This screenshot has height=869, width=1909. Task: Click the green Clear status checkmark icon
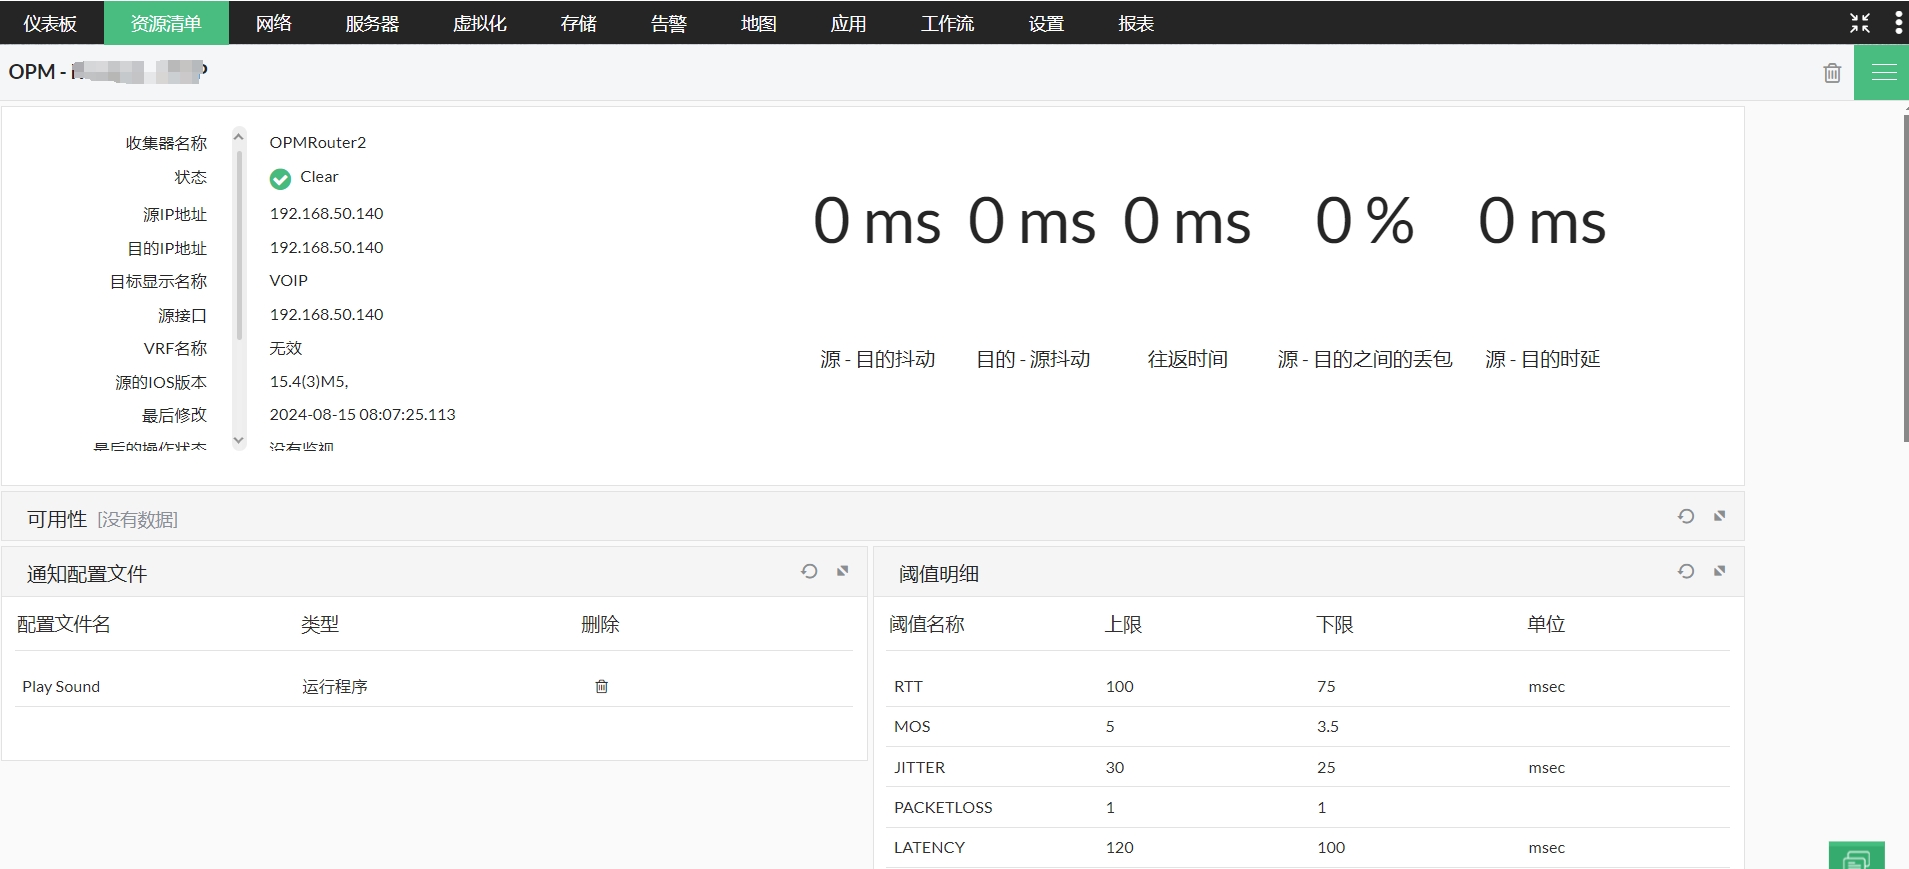[280, 179]
